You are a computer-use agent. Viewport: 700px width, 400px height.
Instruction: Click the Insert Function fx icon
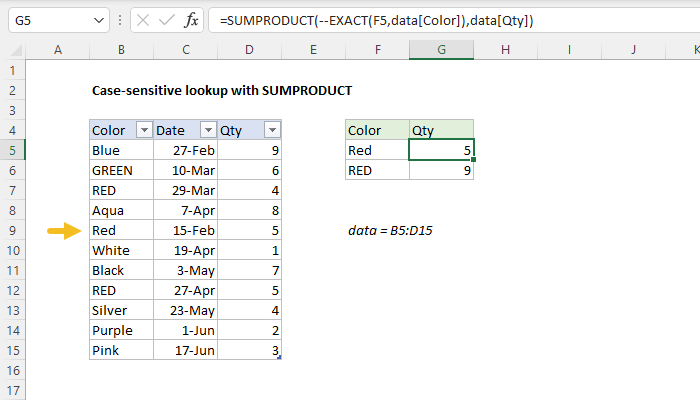[191, 21]
